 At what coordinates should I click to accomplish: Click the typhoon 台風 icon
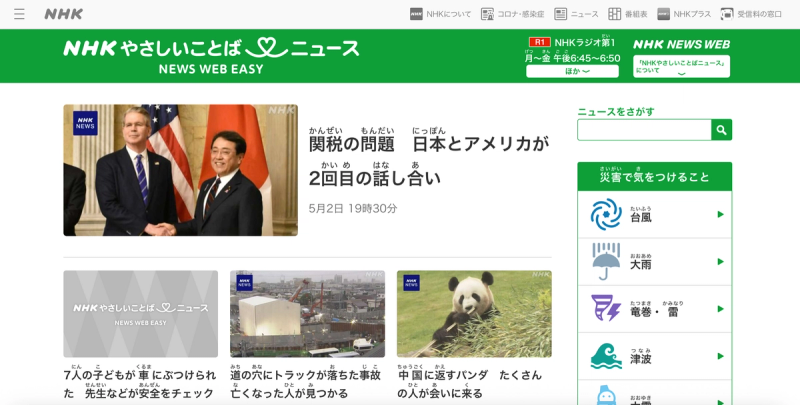[x=606, y=214]
